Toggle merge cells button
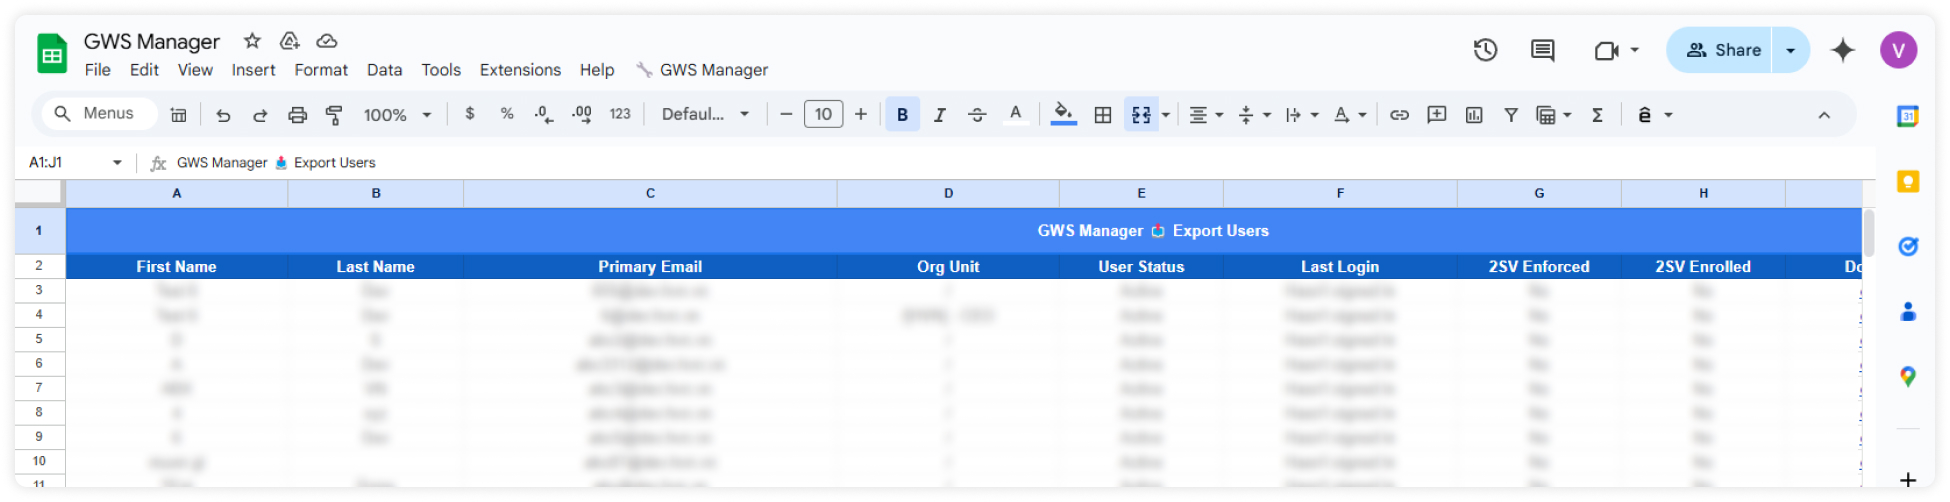 point(1141,115)
